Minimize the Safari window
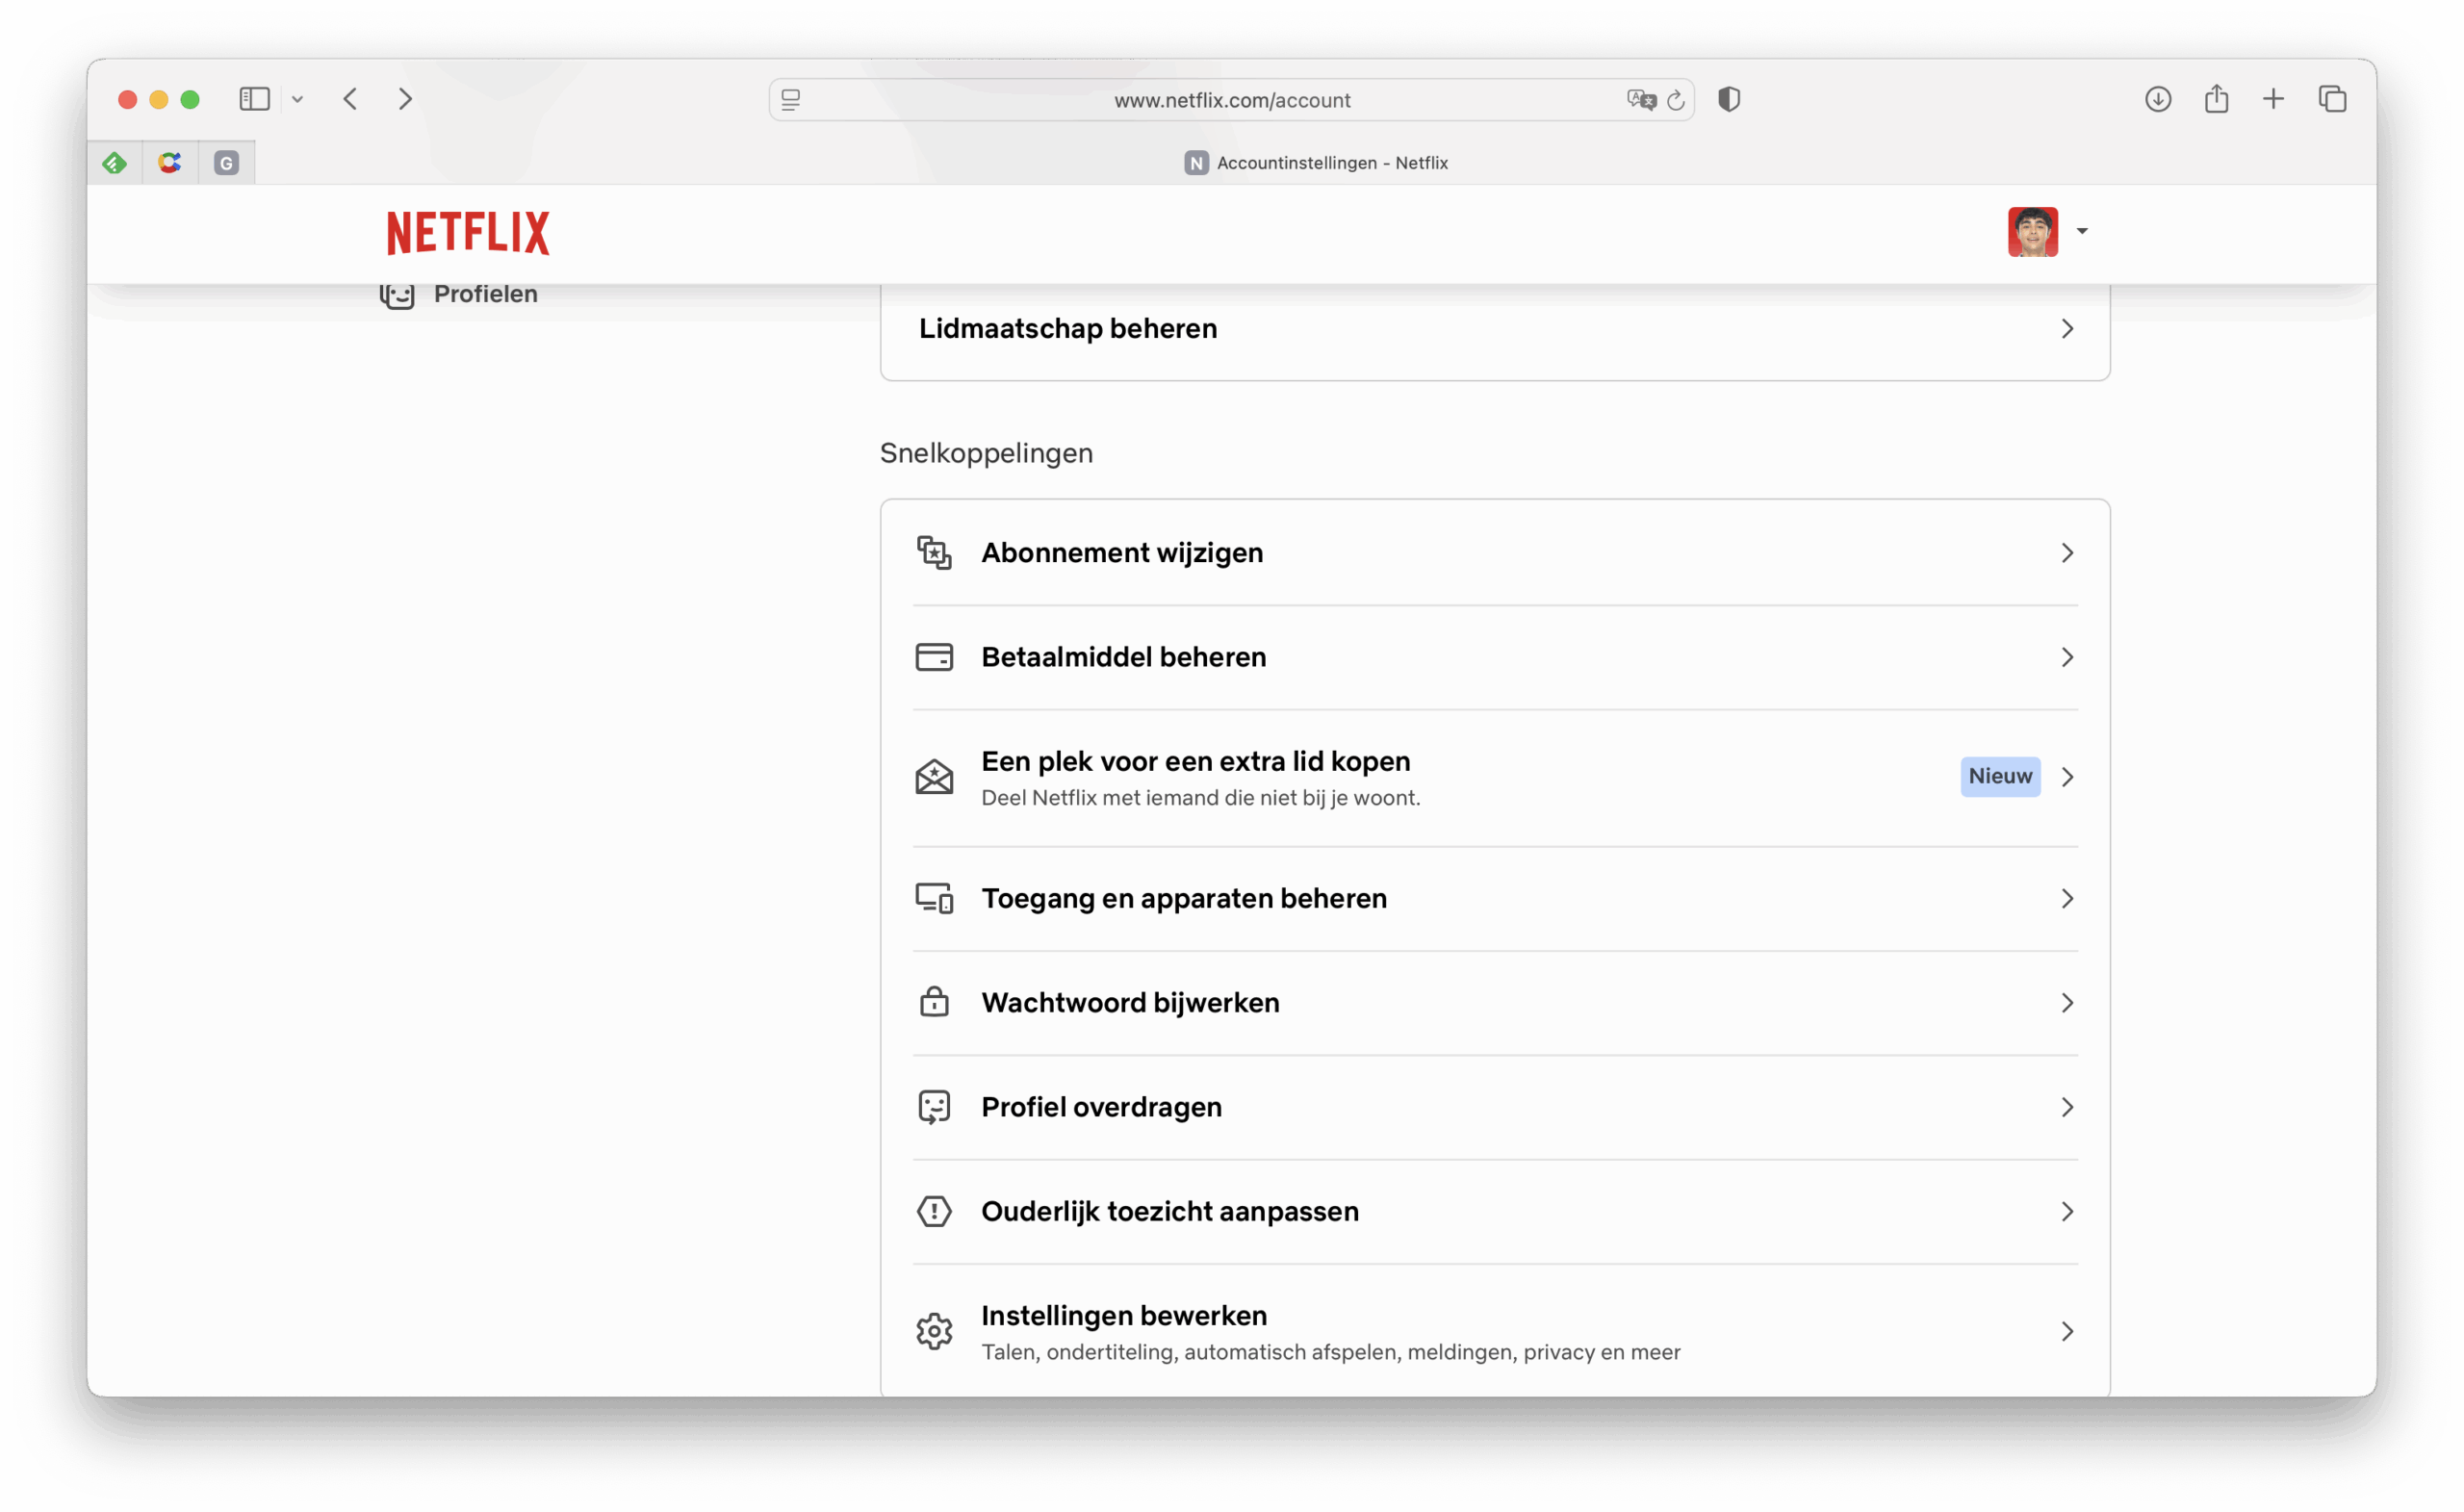This screenshot has width=2464, height=1512. coord(158,99)
